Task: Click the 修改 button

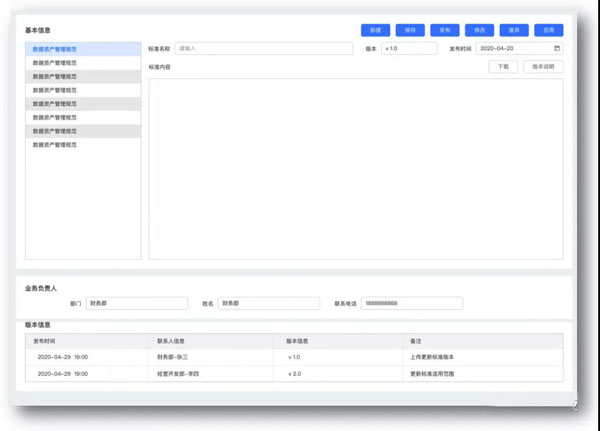Action: tap(479, 30)
